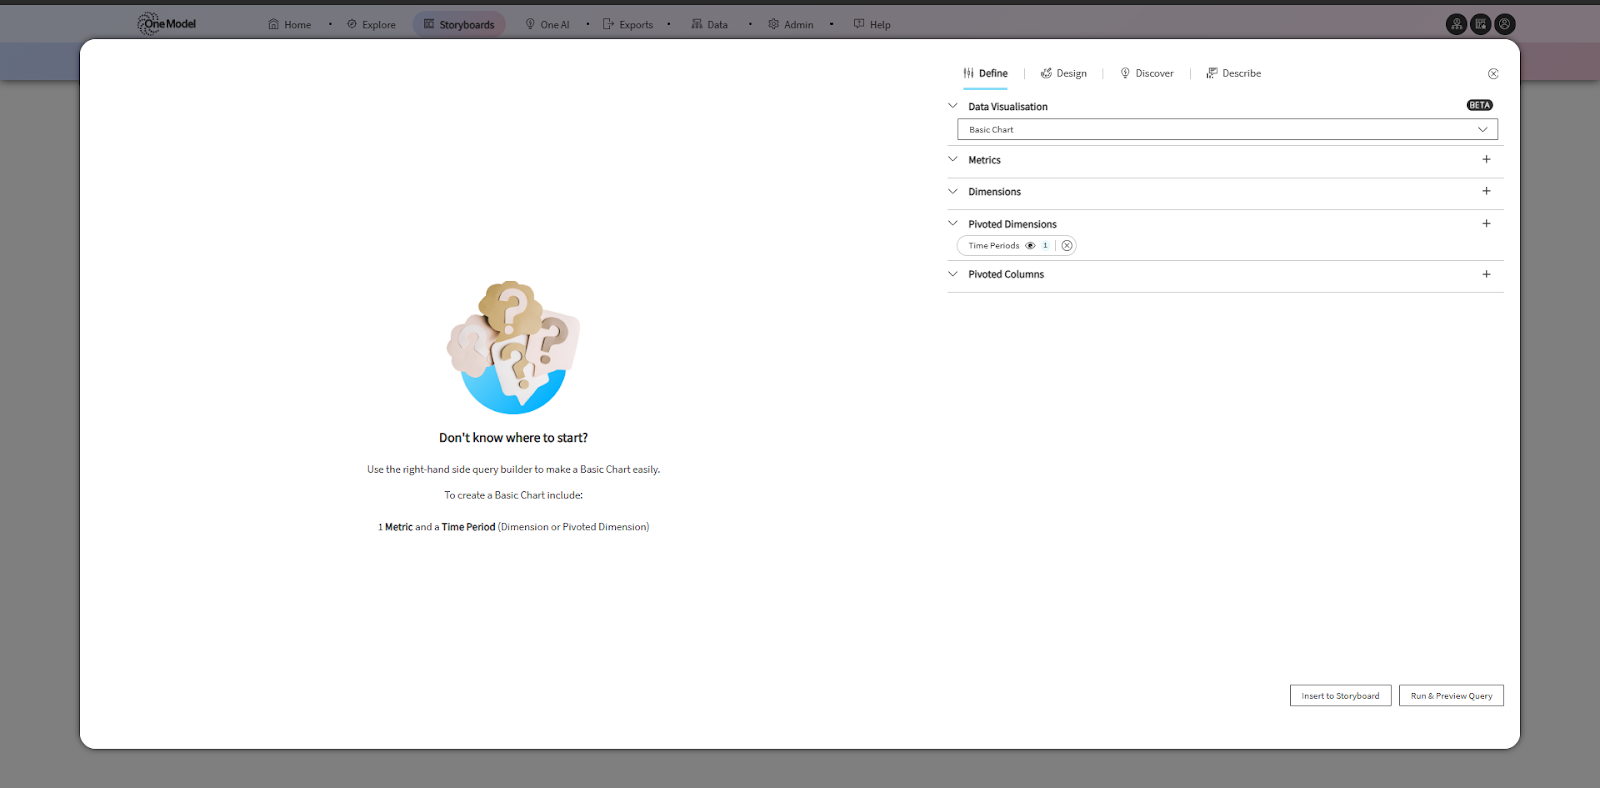Collapse the Pivoted Dimensions section
Viewport: 1600px width, 788px height.
point(953,224)
